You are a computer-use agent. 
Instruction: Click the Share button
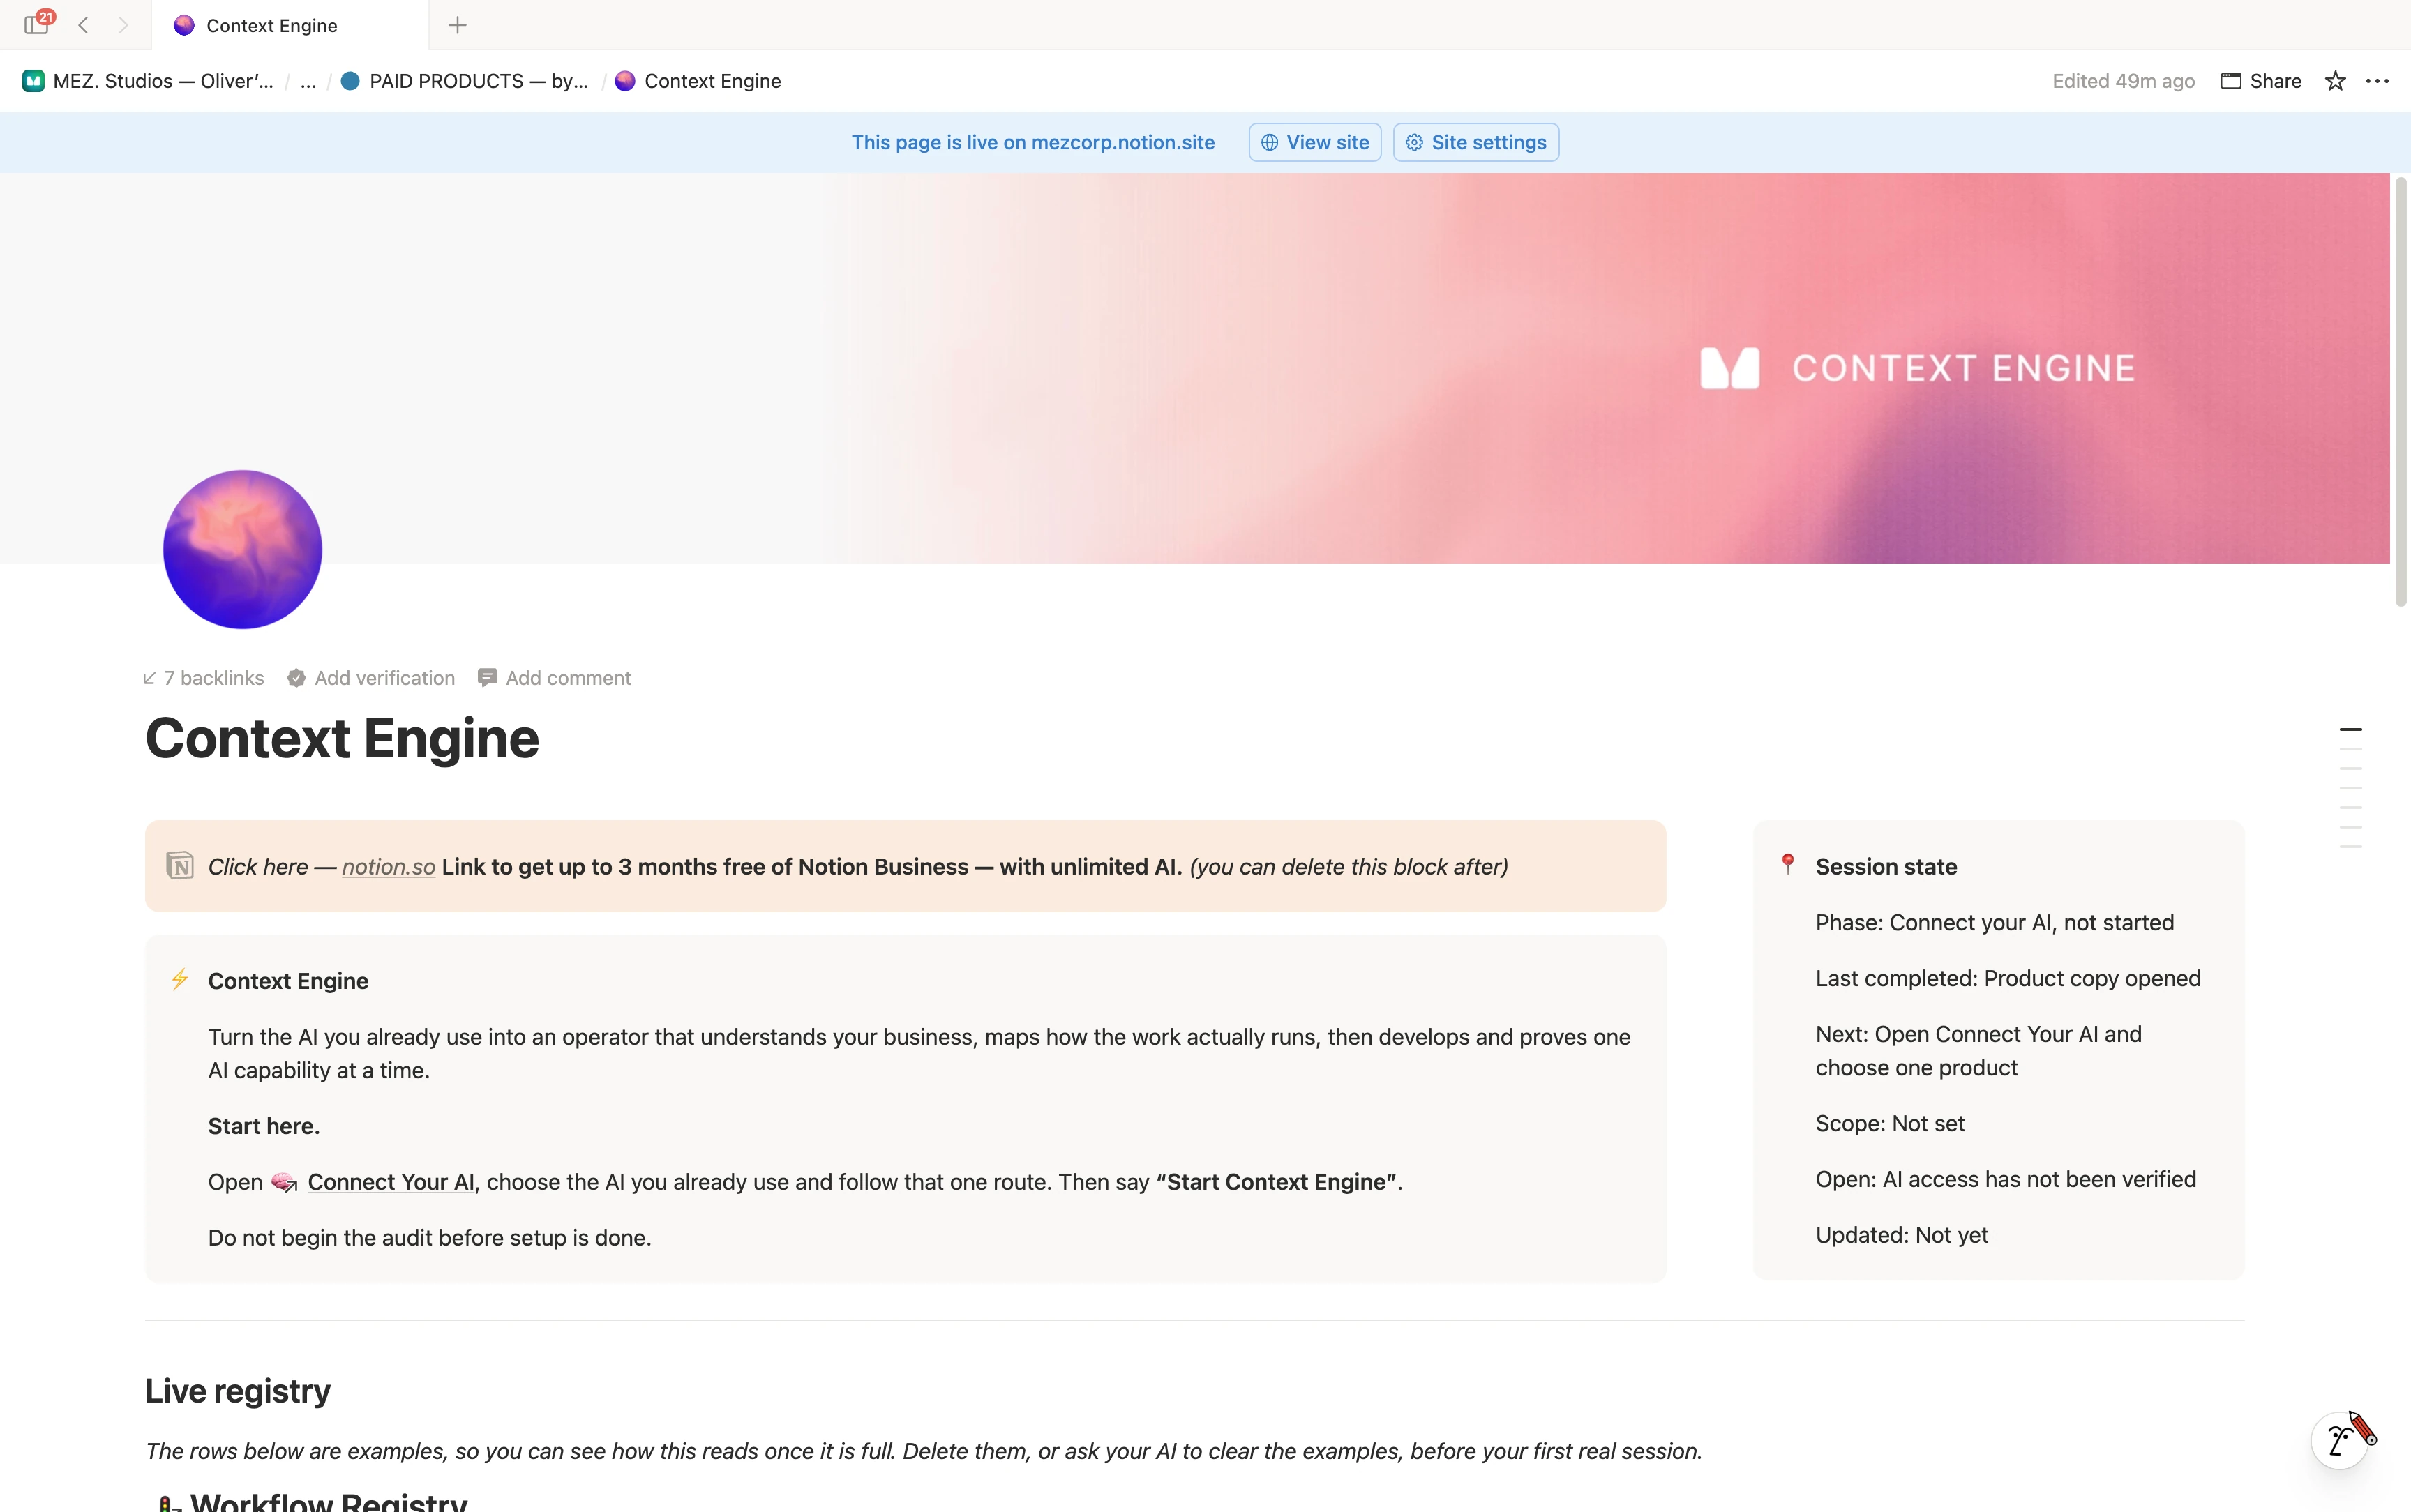click(x=2261, y=81)
